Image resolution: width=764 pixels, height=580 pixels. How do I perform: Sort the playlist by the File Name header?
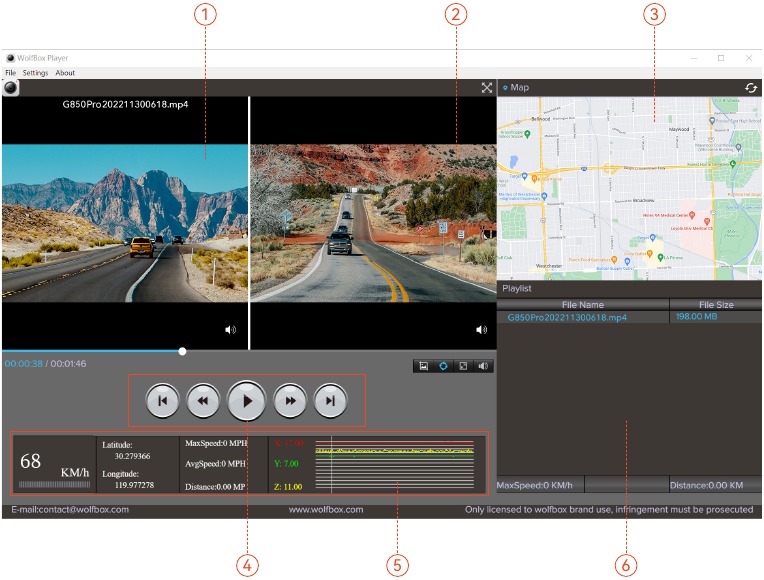click(x=583, y=305)
